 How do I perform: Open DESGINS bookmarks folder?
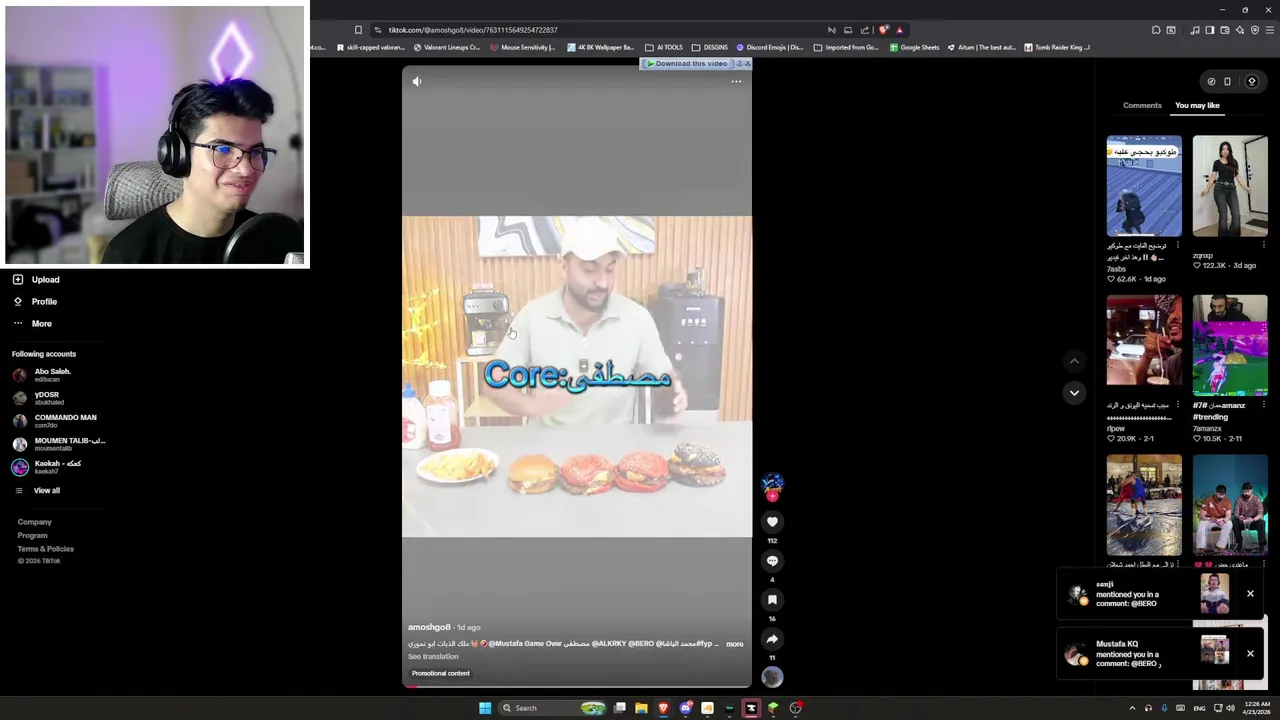tap(710, 47)
